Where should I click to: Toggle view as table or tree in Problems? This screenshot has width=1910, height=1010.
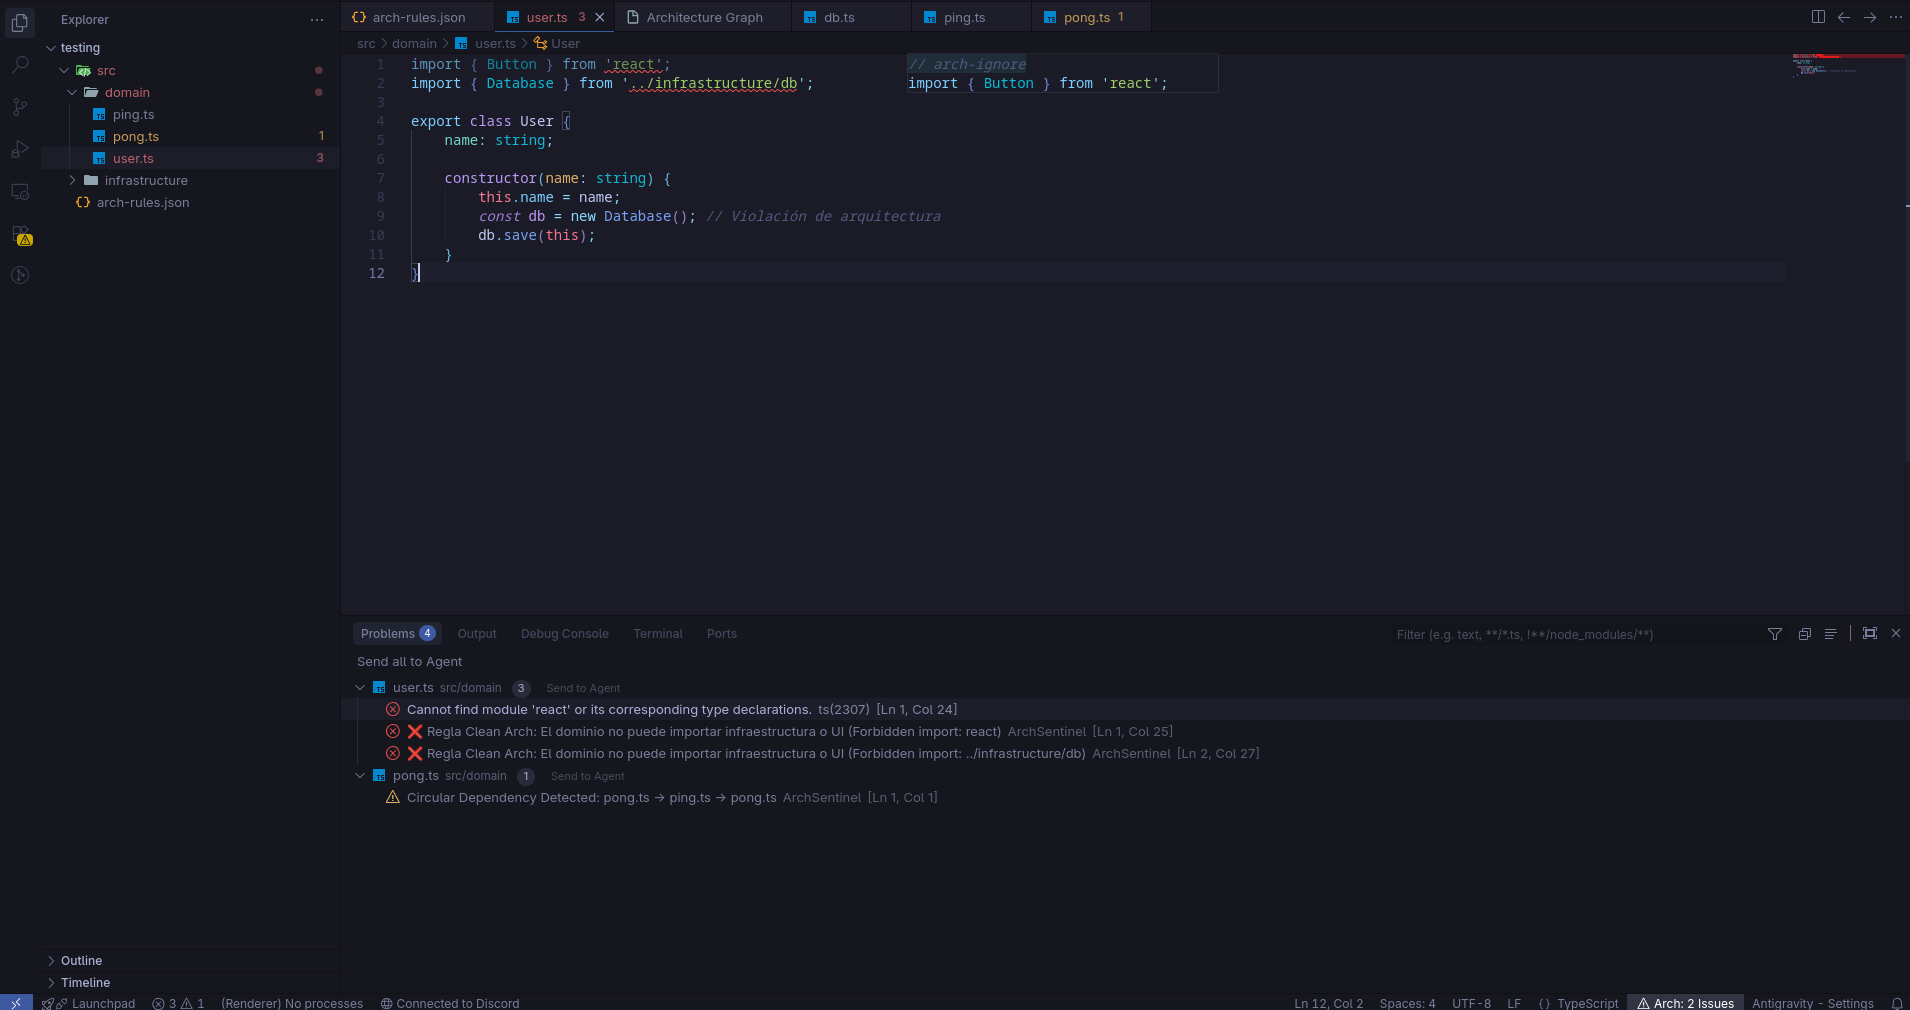(1830, 634)
